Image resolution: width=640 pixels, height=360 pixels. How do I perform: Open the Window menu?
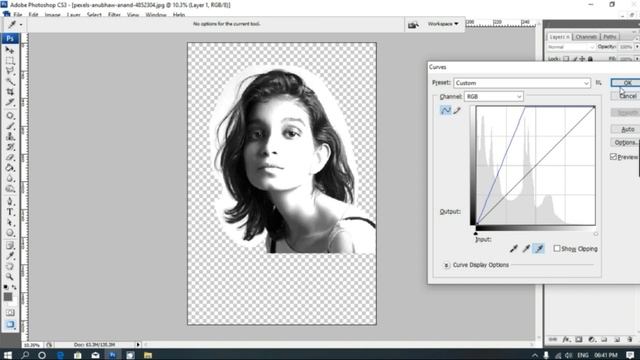coord(156,15)
